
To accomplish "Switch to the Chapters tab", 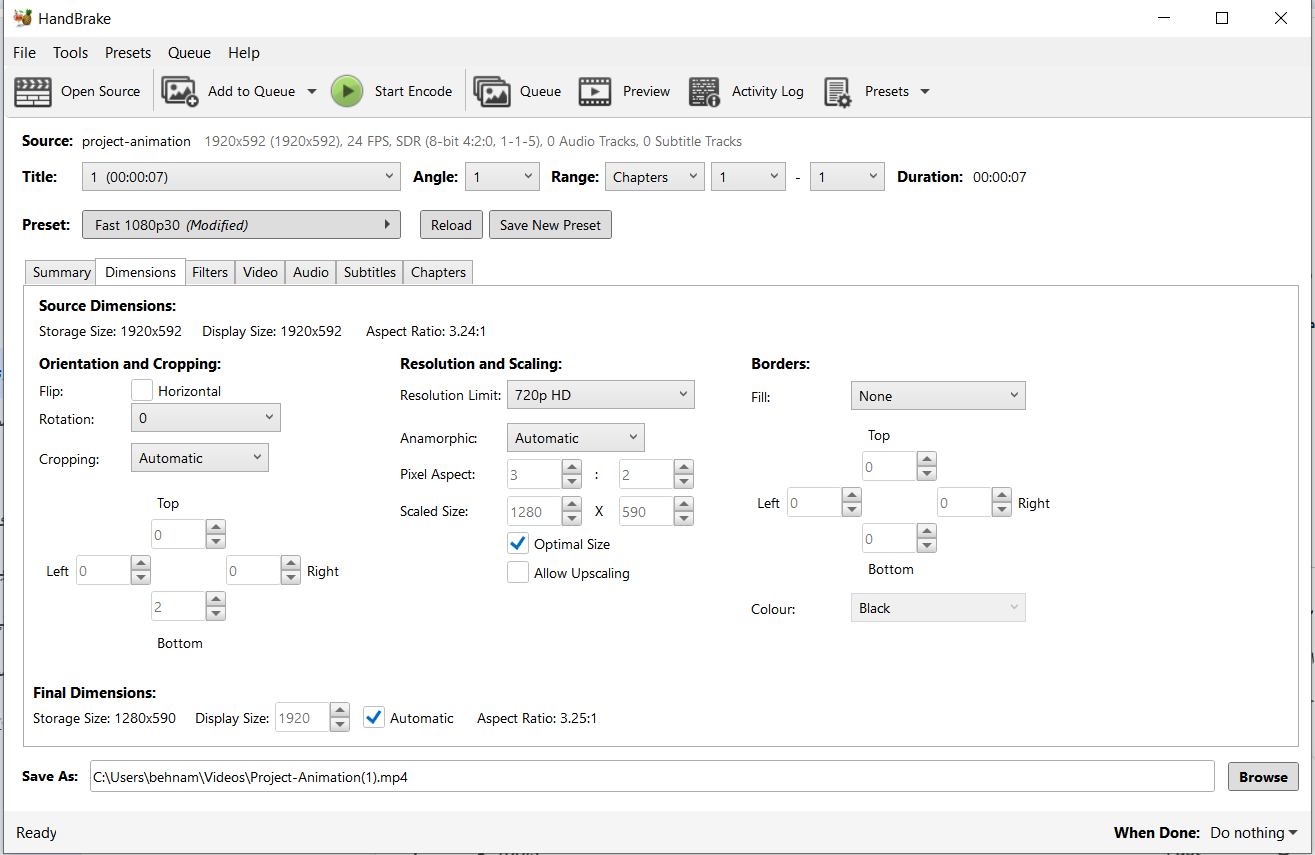I will (438, 272).
